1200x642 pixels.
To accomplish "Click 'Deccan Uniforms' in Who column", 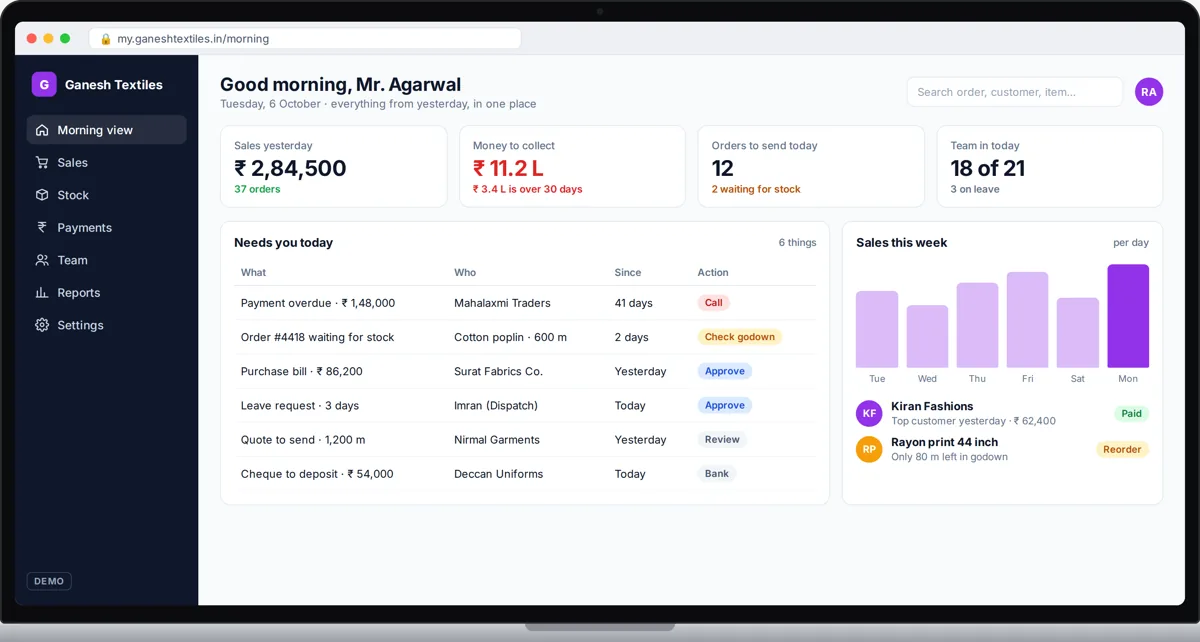I will coord(499,473).
